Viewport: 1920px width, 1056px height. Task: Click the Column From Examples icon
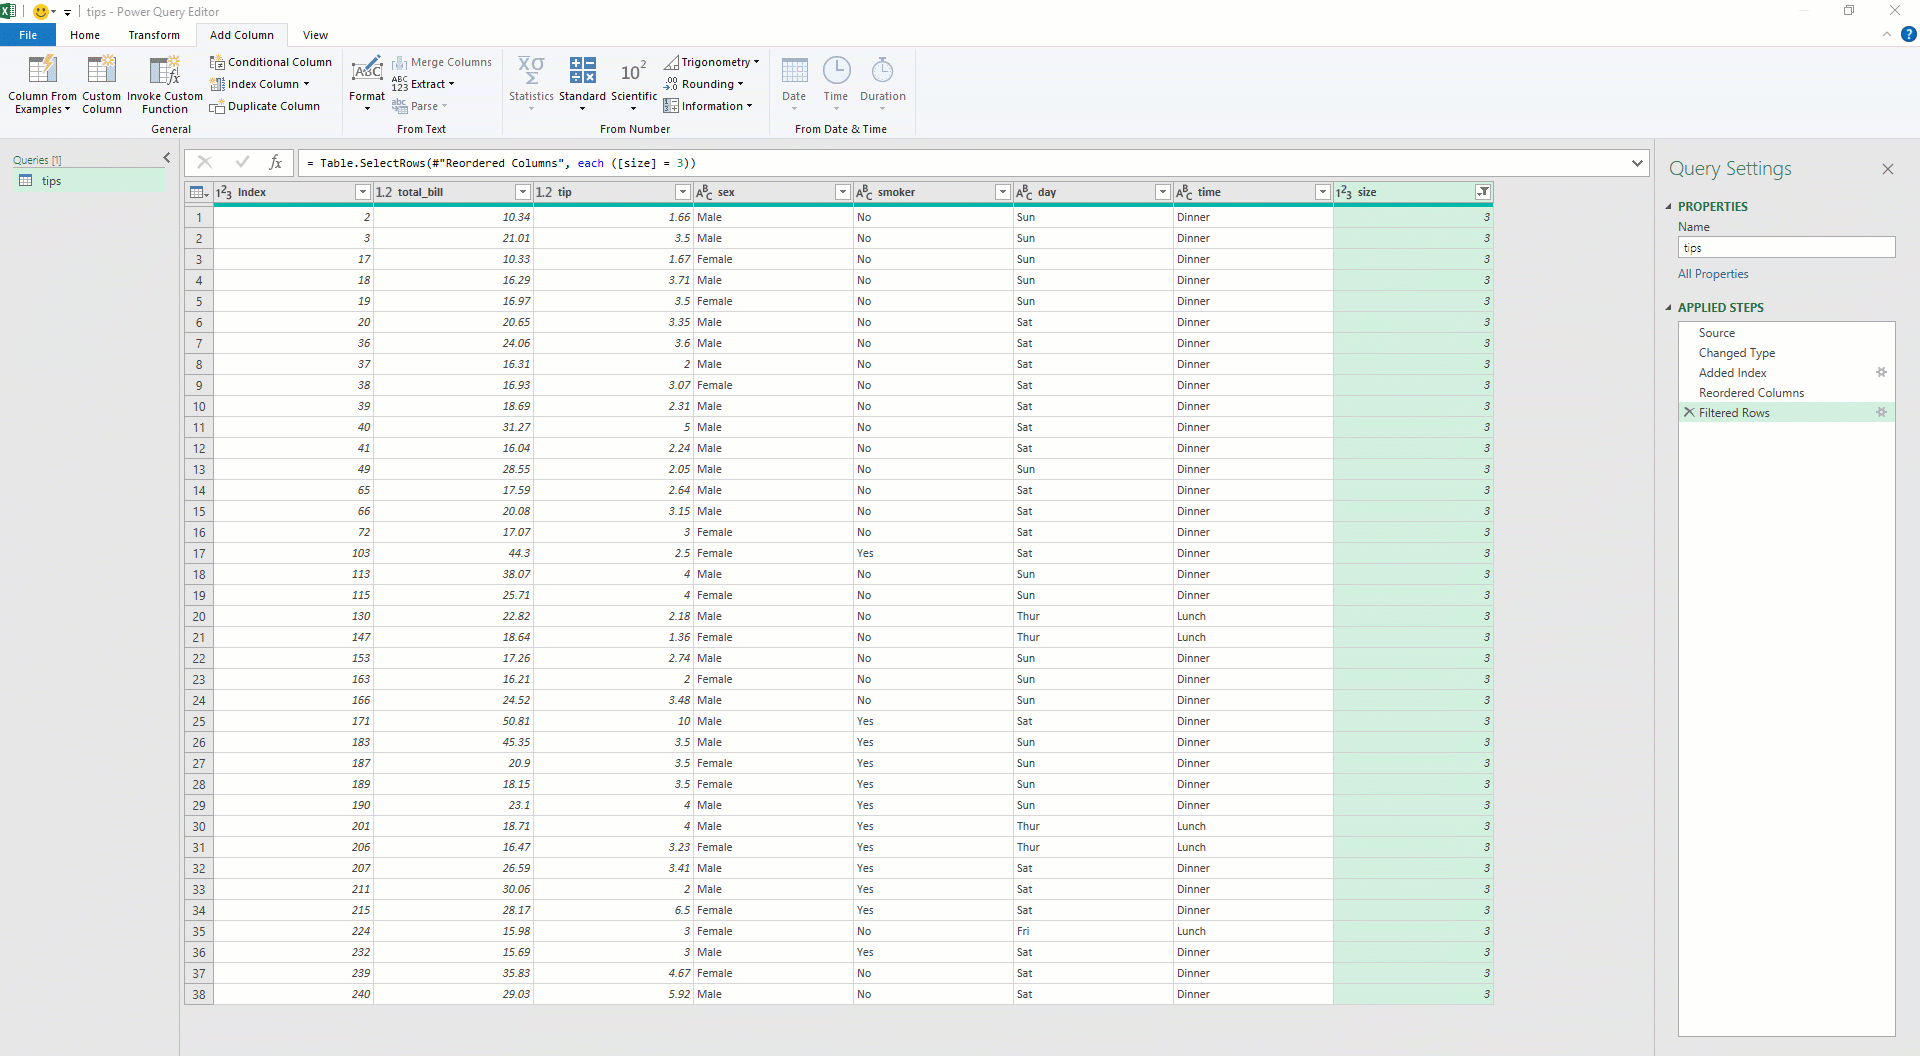42,71
